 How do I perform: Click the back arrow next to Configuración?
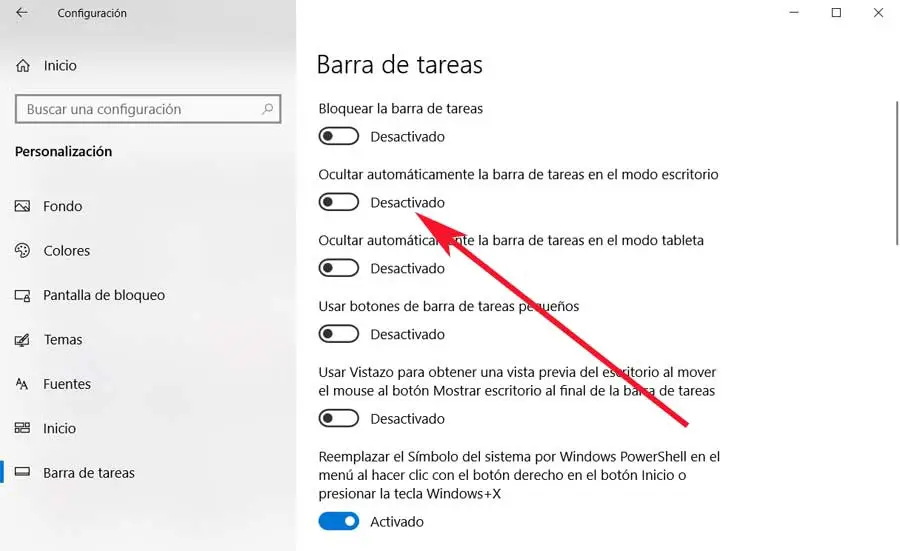pos(22,13)
